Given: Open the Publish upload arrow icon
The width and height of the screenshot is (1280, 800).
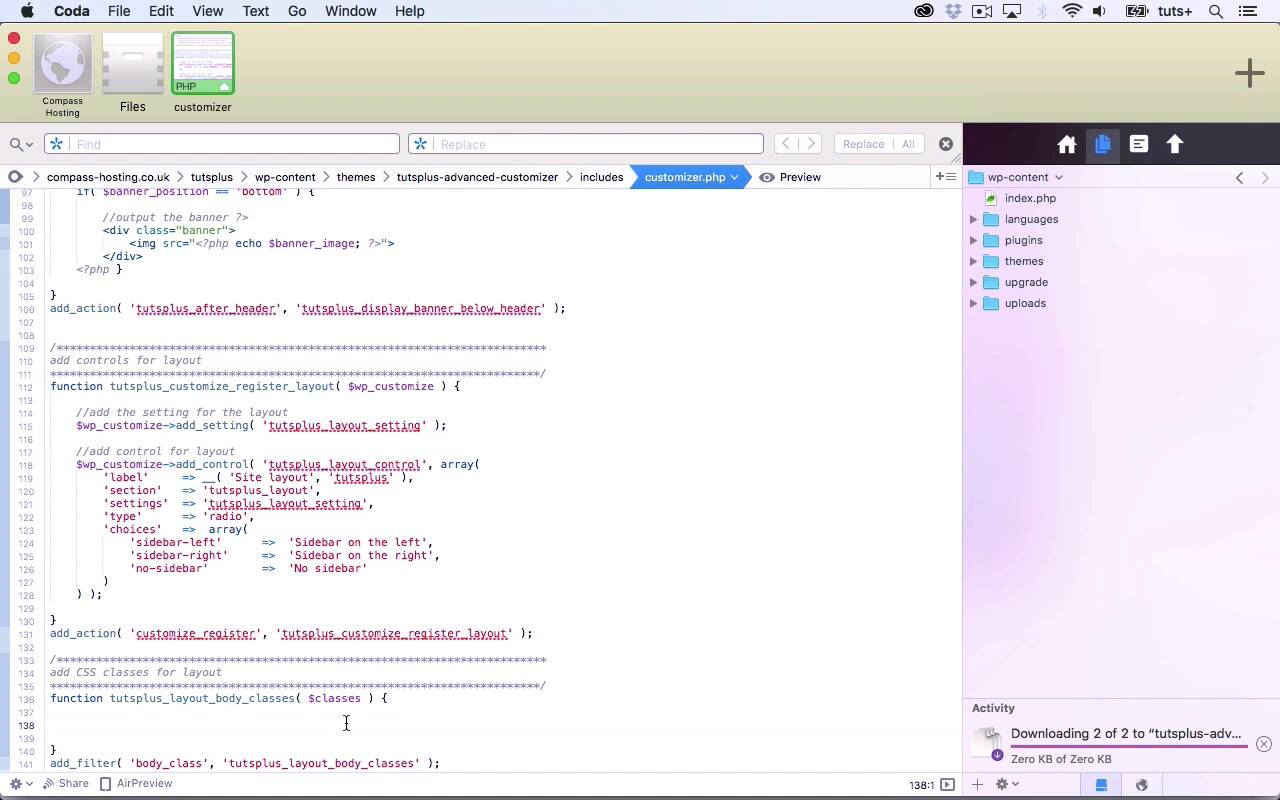Looking at the screenshot, I should pyautogui.click(x=1175, y=145).
